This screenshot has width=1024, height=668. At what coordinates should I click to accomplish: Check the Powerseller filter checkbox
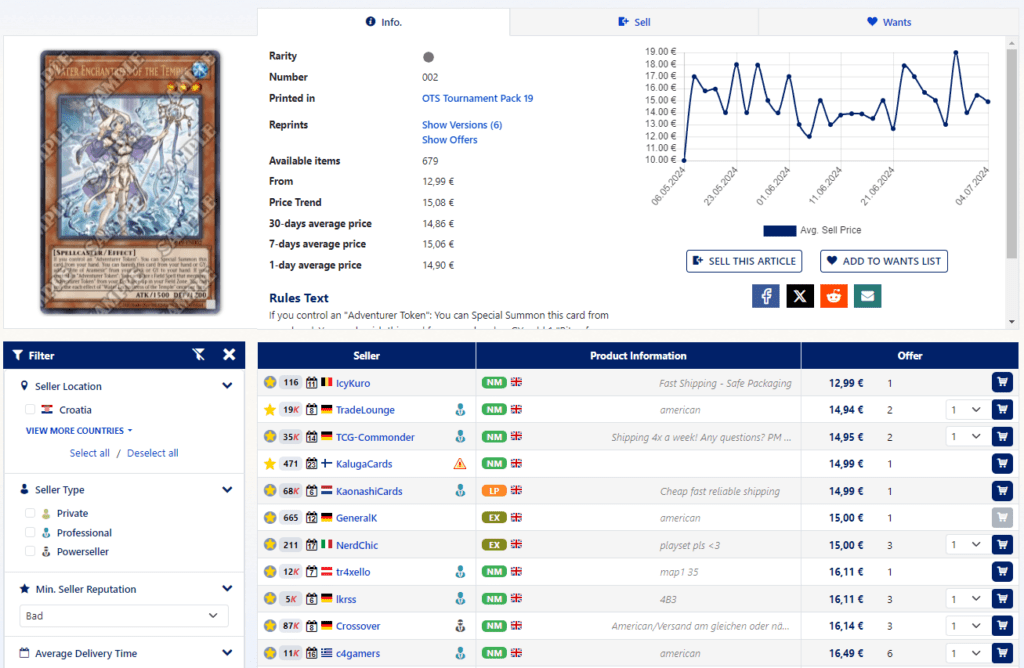(x=30, y=551)
